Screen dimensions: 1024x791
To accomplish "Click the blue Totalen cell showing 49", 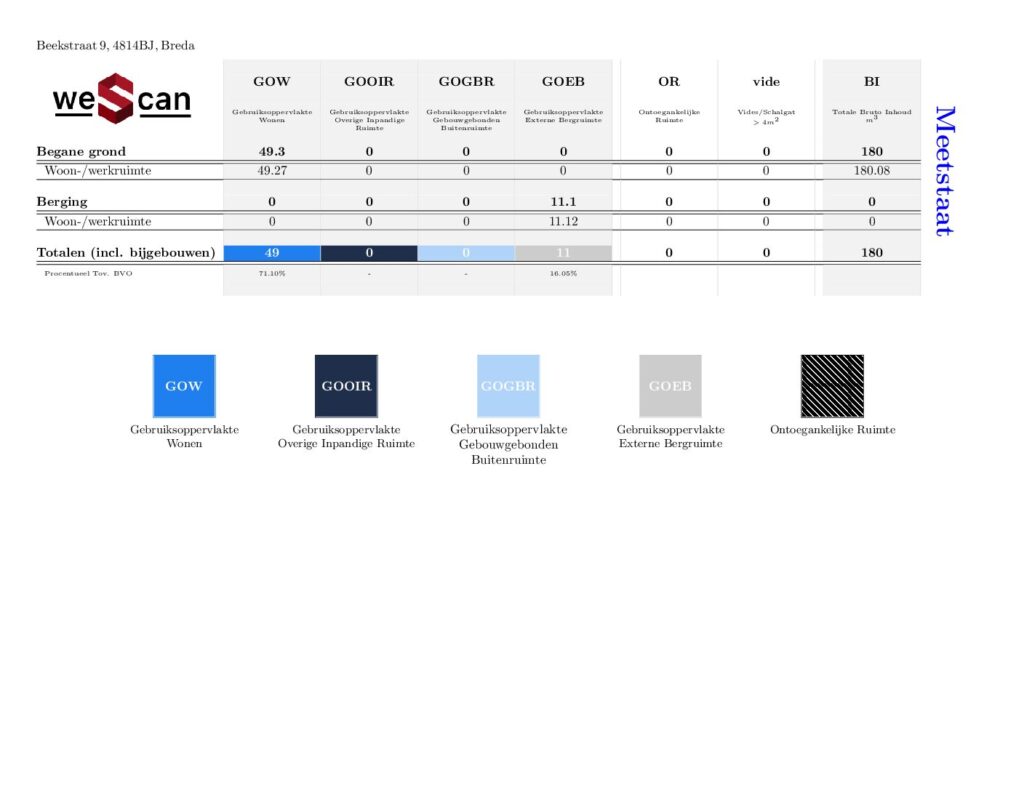I will pyautogui.click(x=272, y=253).
